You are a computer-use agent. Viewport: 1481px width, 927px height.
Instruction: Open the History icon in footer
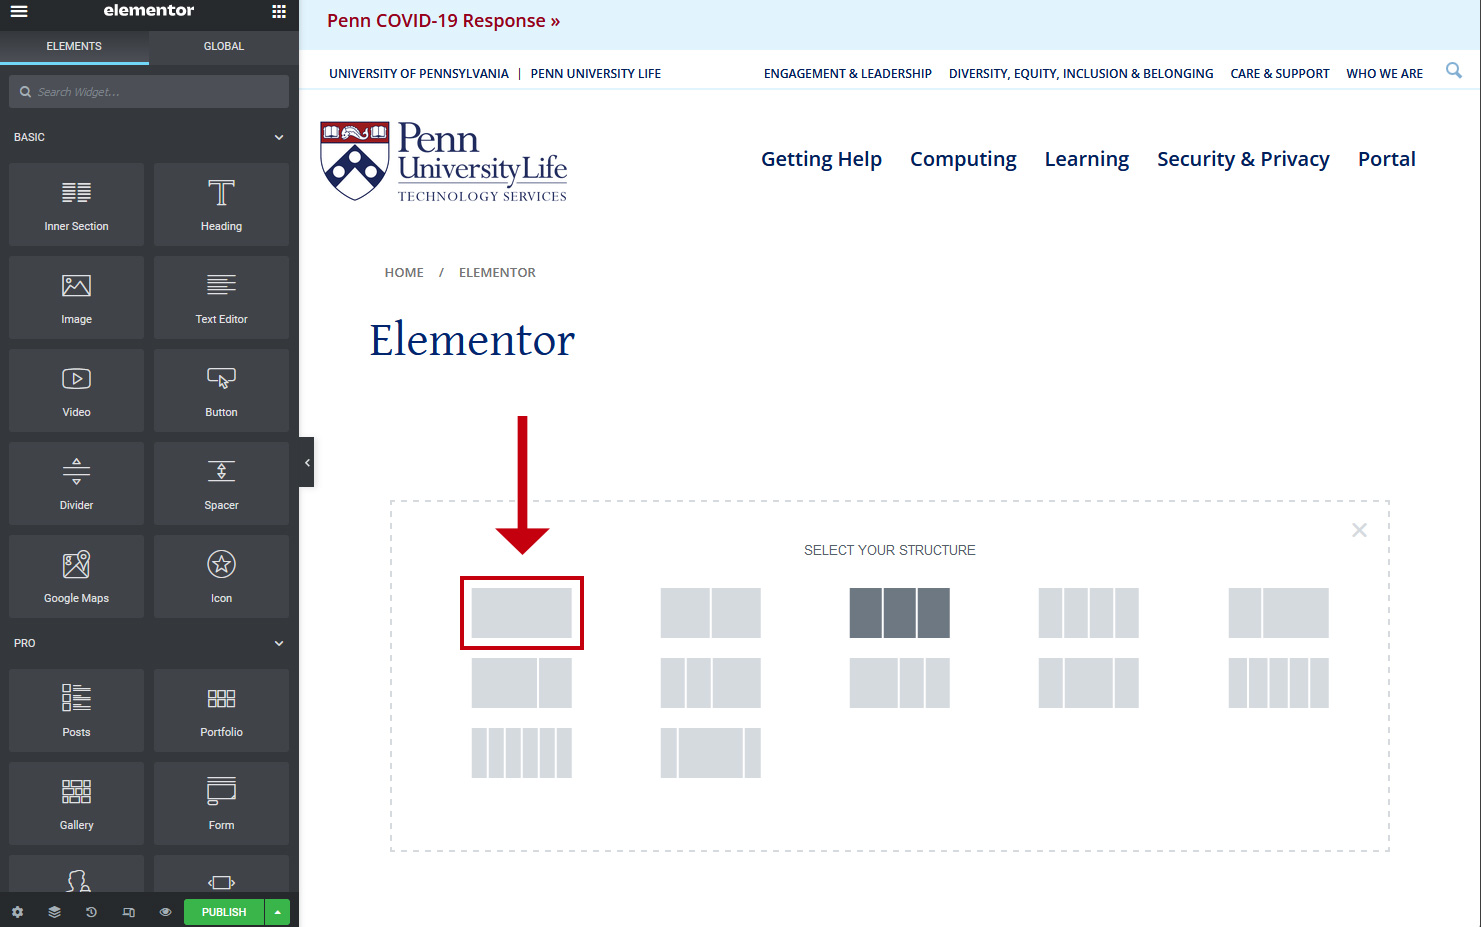(91, 912)
